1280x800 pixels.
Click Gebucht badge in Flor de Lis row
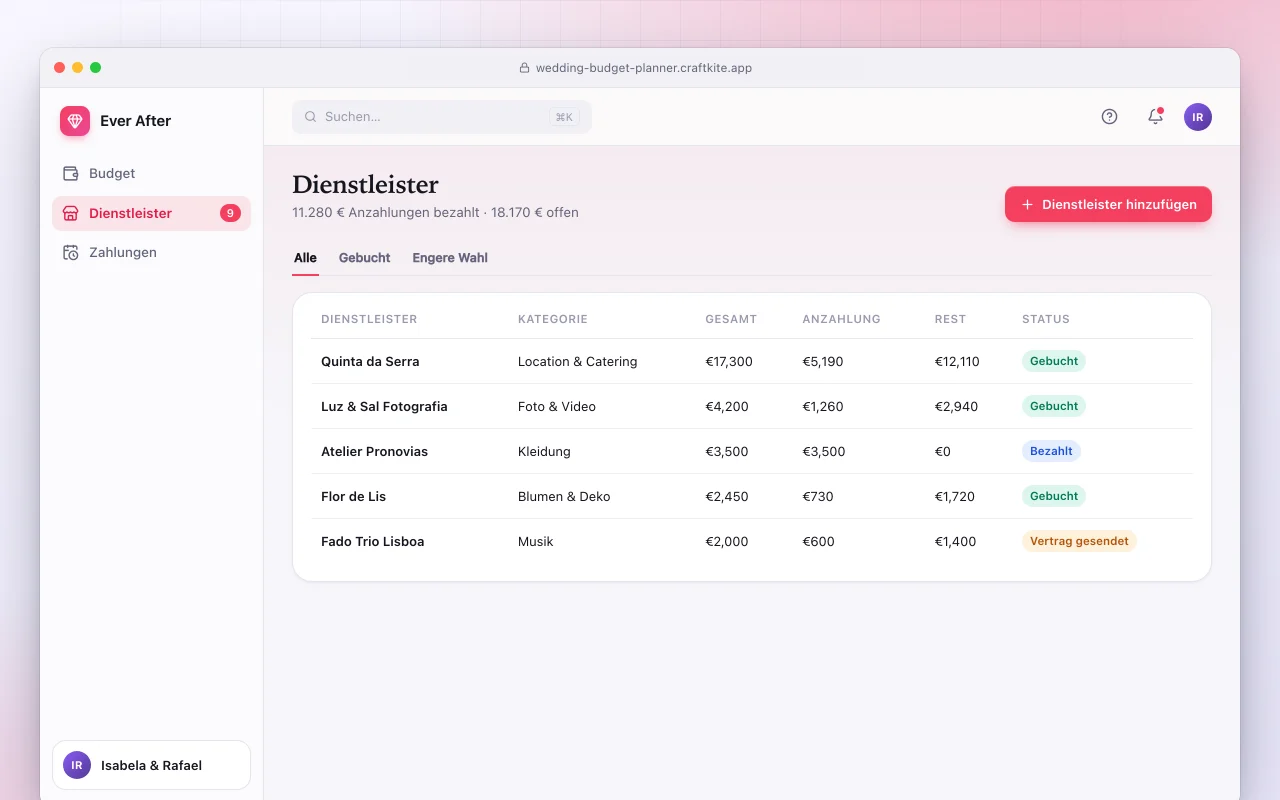coord(1054,496)
